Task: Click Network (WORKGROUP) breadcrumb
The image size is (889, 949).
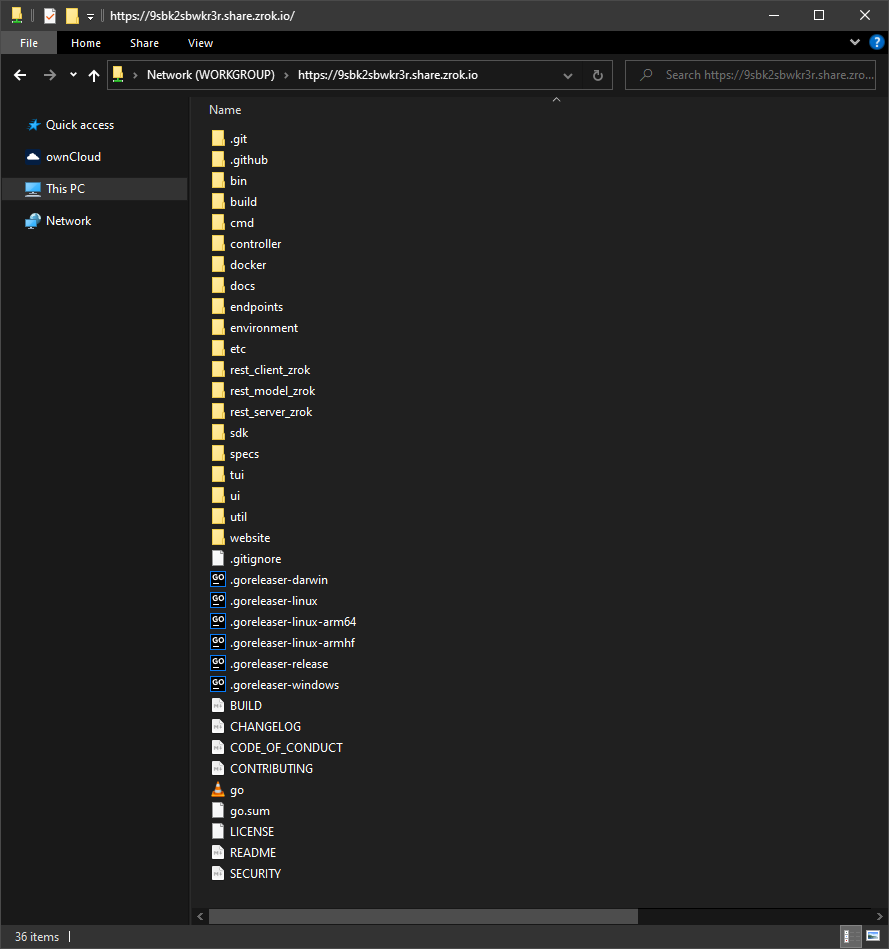Action: point(211,75)
